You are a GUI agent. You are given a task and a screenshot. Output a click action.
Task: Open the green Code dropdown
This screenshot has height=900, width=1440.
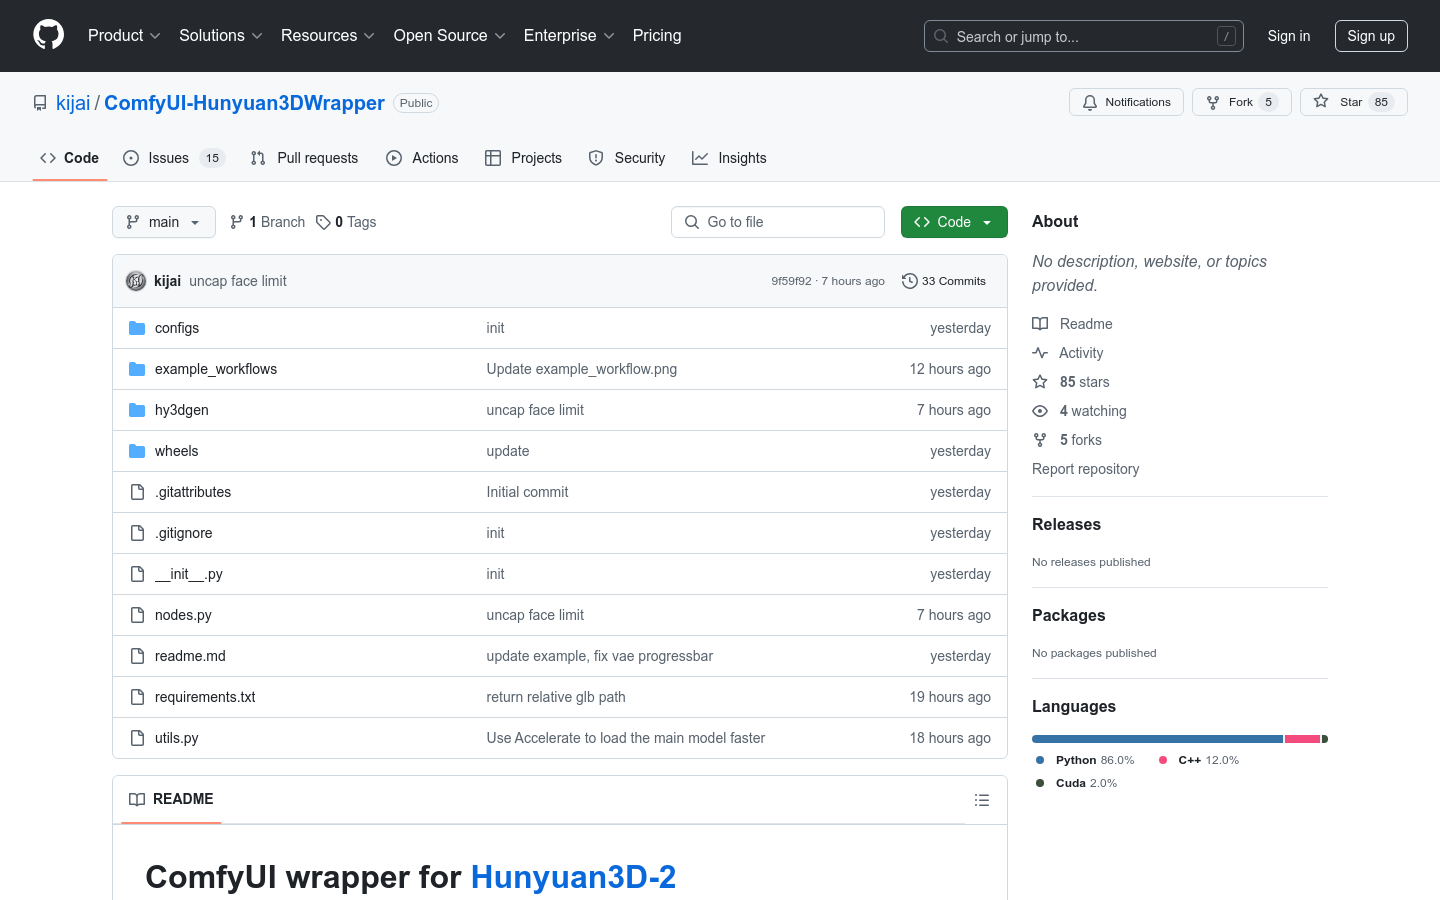click(954, 222)
